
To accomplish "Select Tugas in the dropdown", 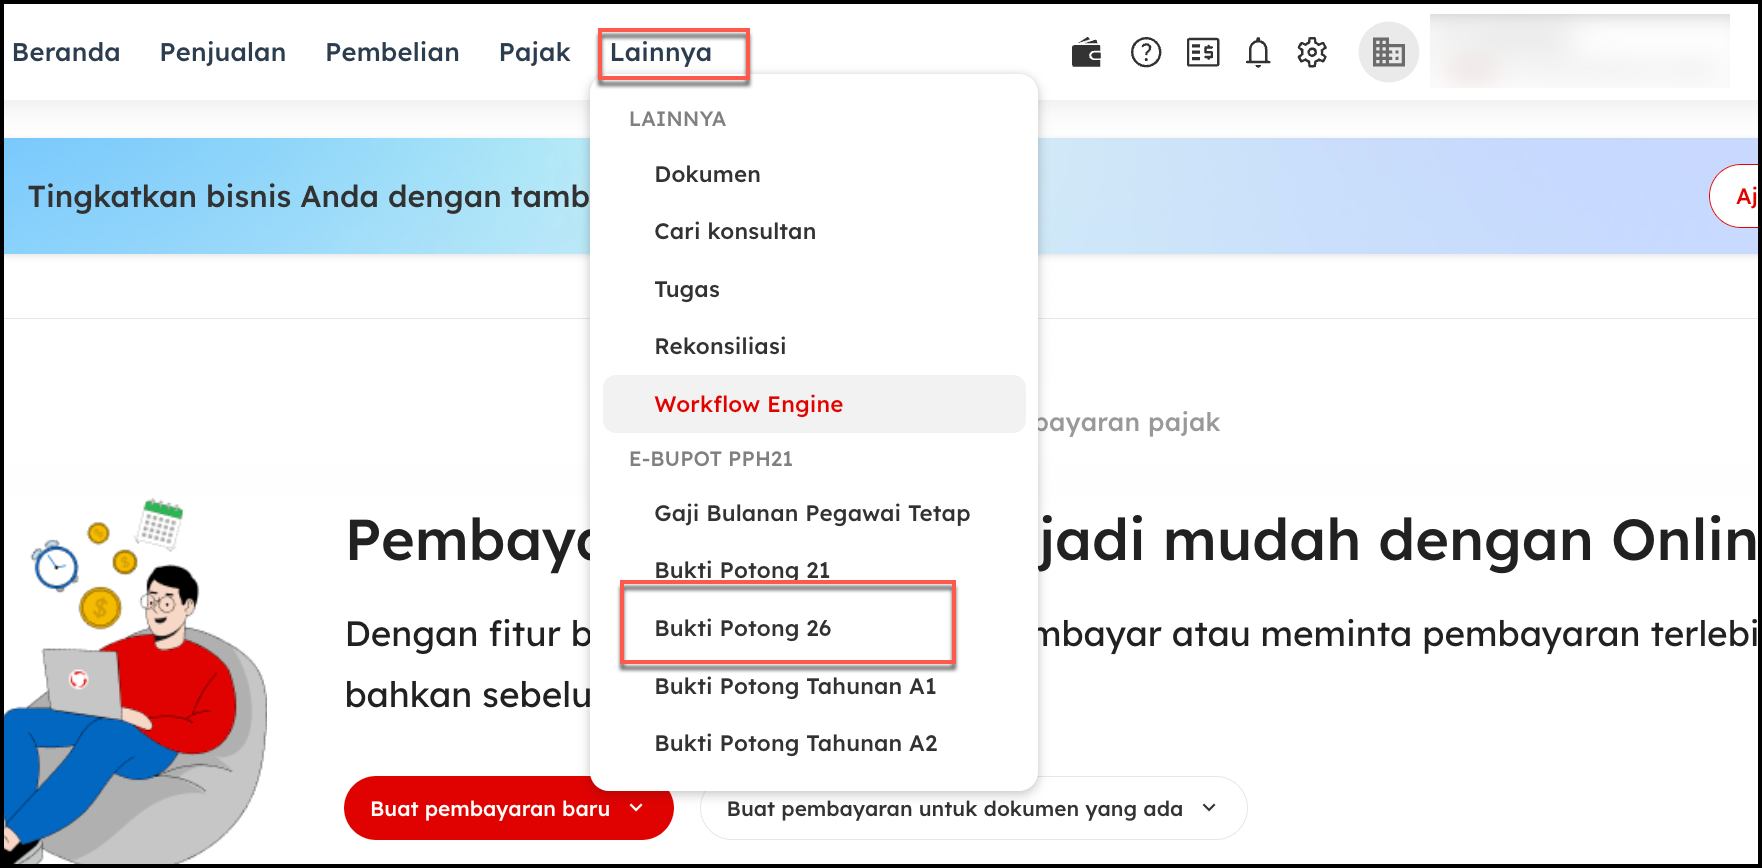I will point(687,290).
